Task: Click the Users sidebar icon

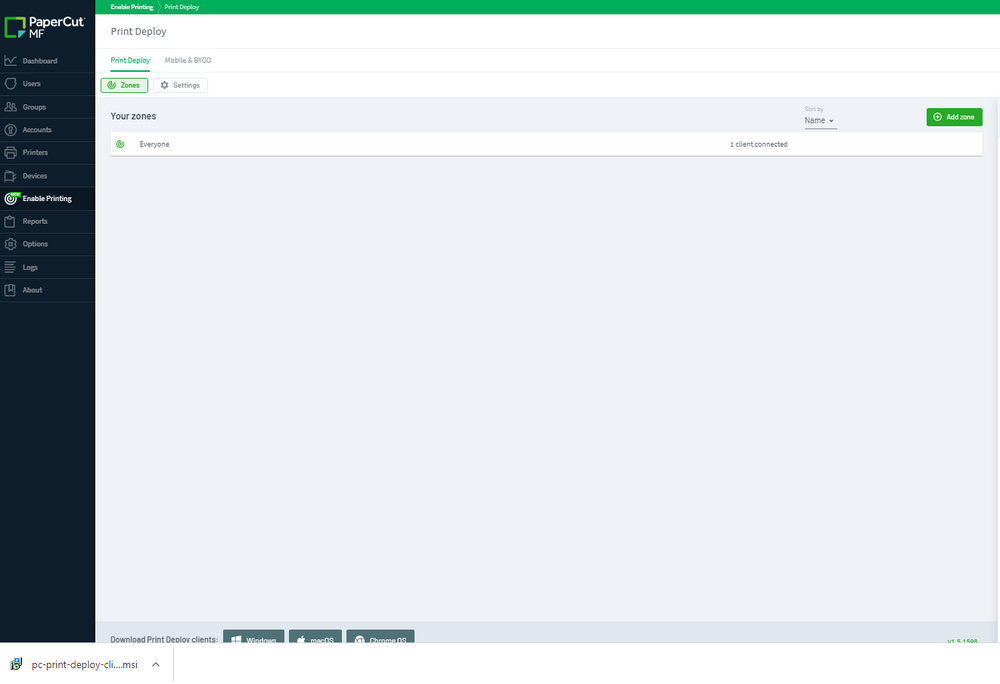Action: (10, 84)
